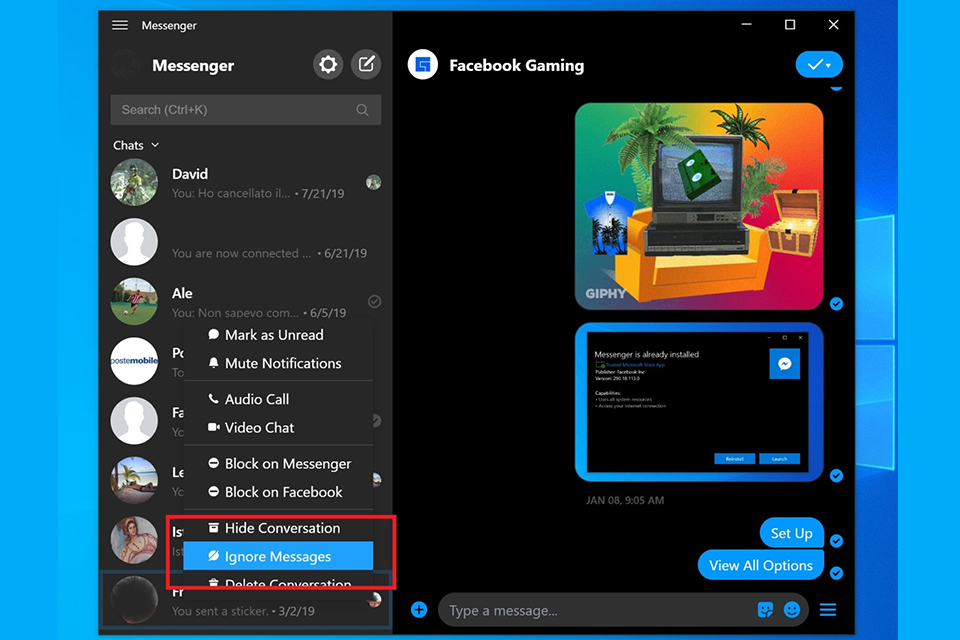960x640 pixels.
Task: Minimize the Messenger window
Action: [x=746, y=24]
